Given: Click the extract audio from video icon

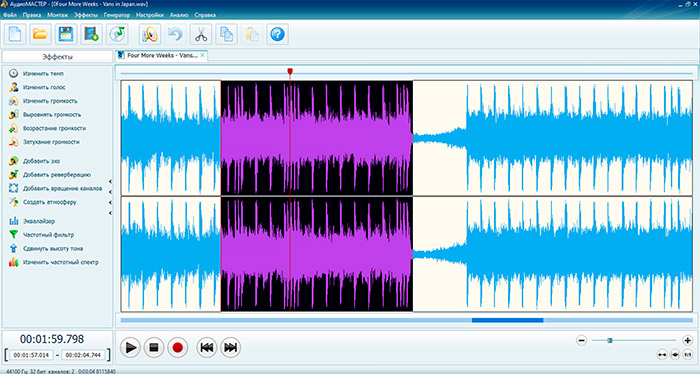Looking at the screenshot, I should pyautogui.click(x=92, y=34).
